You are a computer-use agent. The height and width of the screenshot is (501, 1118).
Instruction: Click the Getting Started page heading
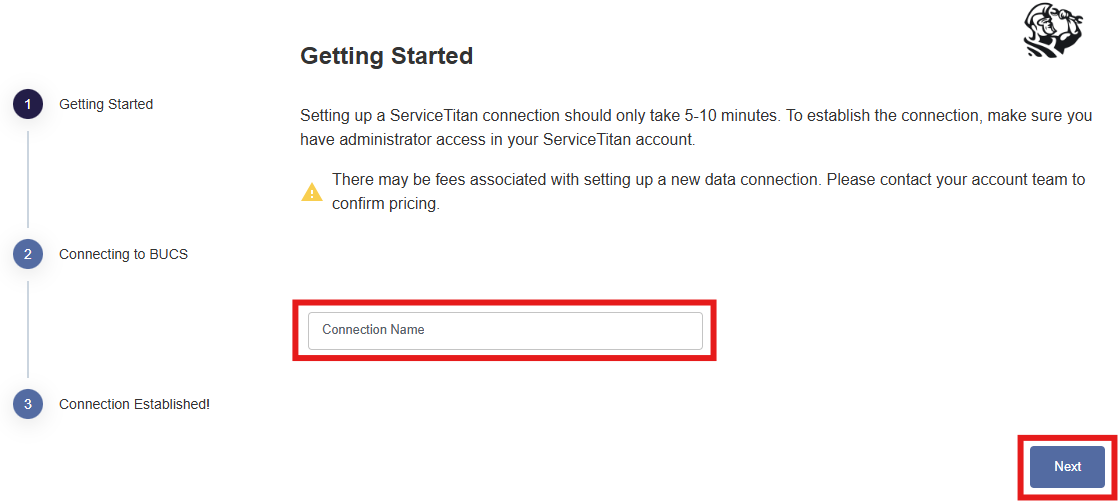point(386,56)
